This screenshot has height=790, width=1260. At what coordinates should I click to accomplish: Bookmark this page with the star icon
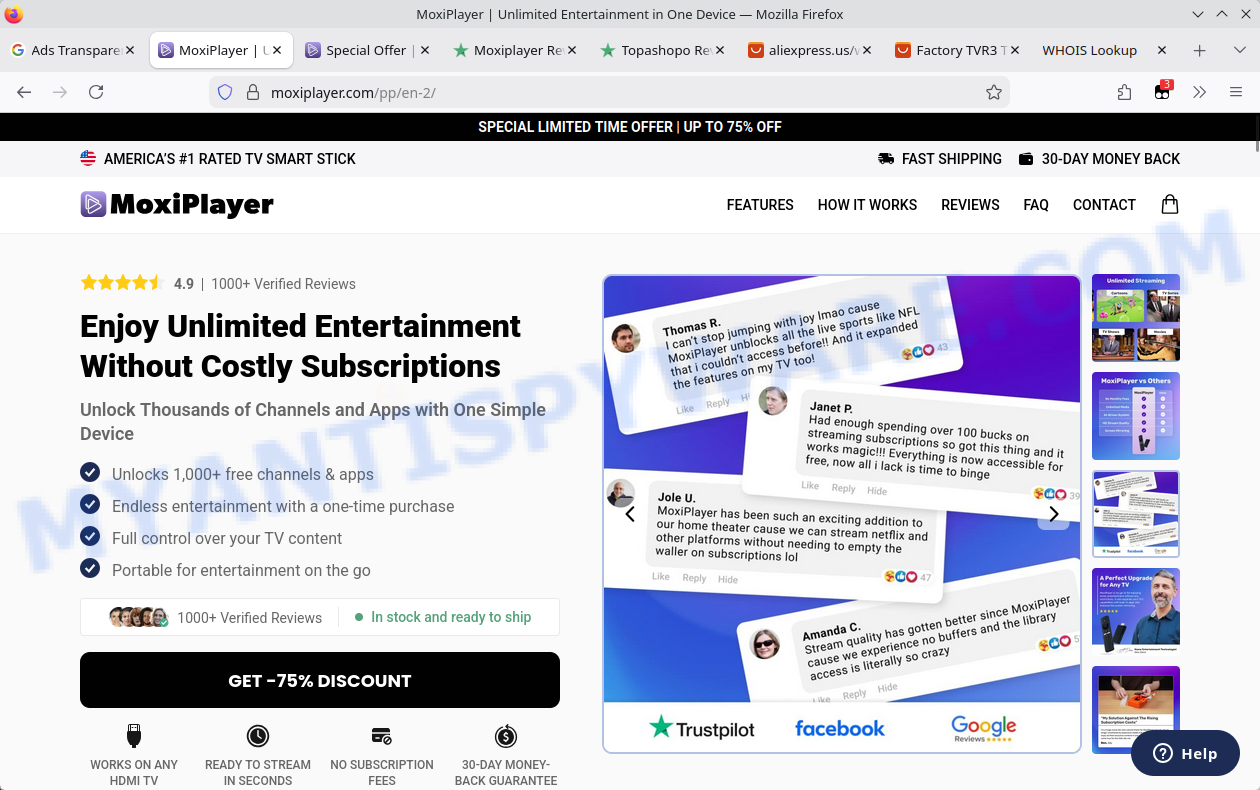click(993, 92)
